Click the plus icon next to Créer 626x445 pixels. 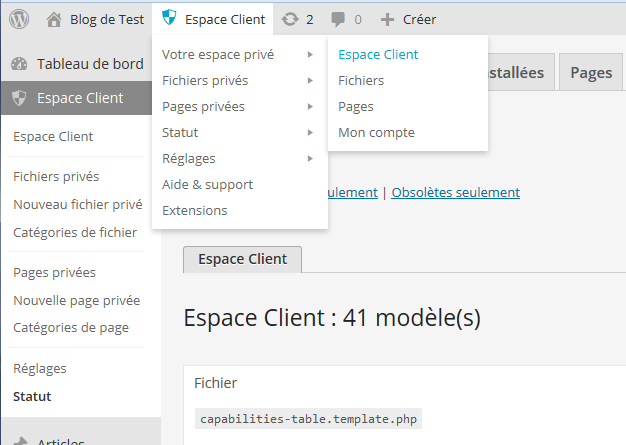click(387, 20)
